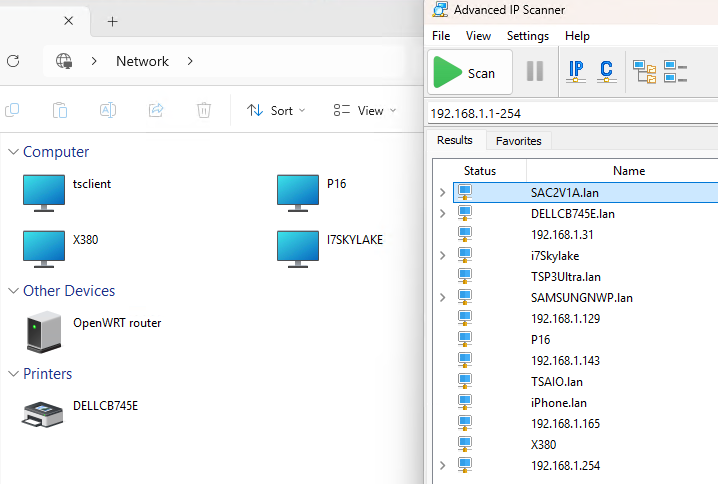Click the Rename icon in Explorer toolbar
Viewport: 718px width, 484px height.
click(x=108, y=110)
